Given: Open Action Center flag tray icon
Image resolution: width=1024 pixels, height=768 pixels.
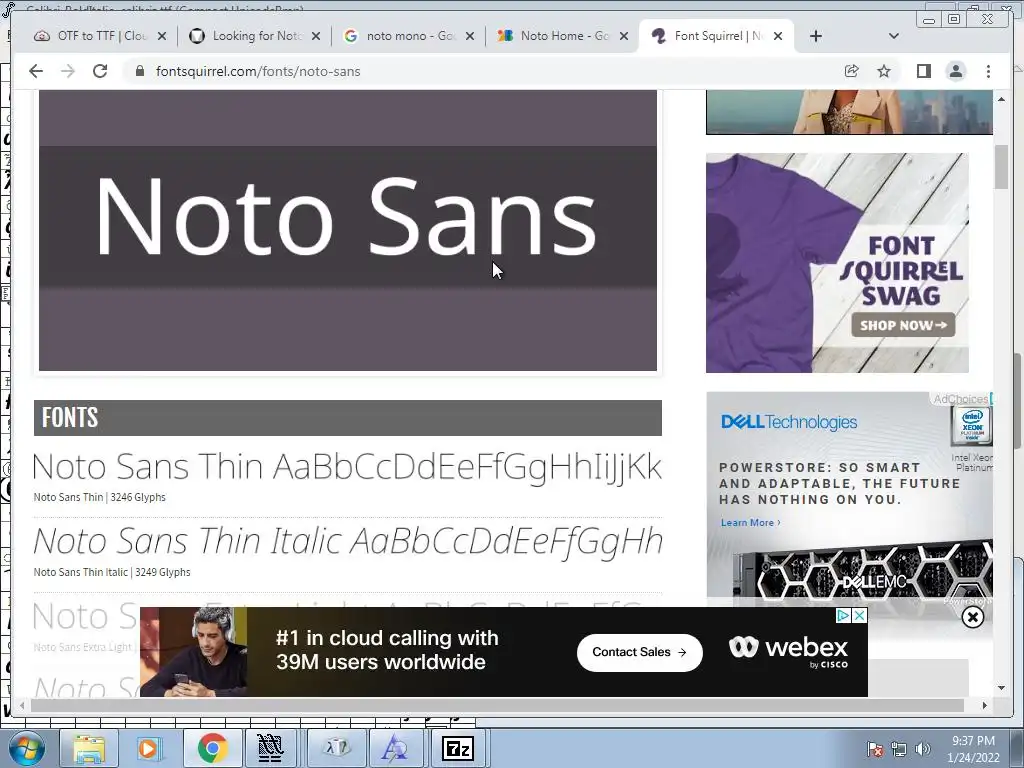Looking at the screenshot, I should 874,749.
